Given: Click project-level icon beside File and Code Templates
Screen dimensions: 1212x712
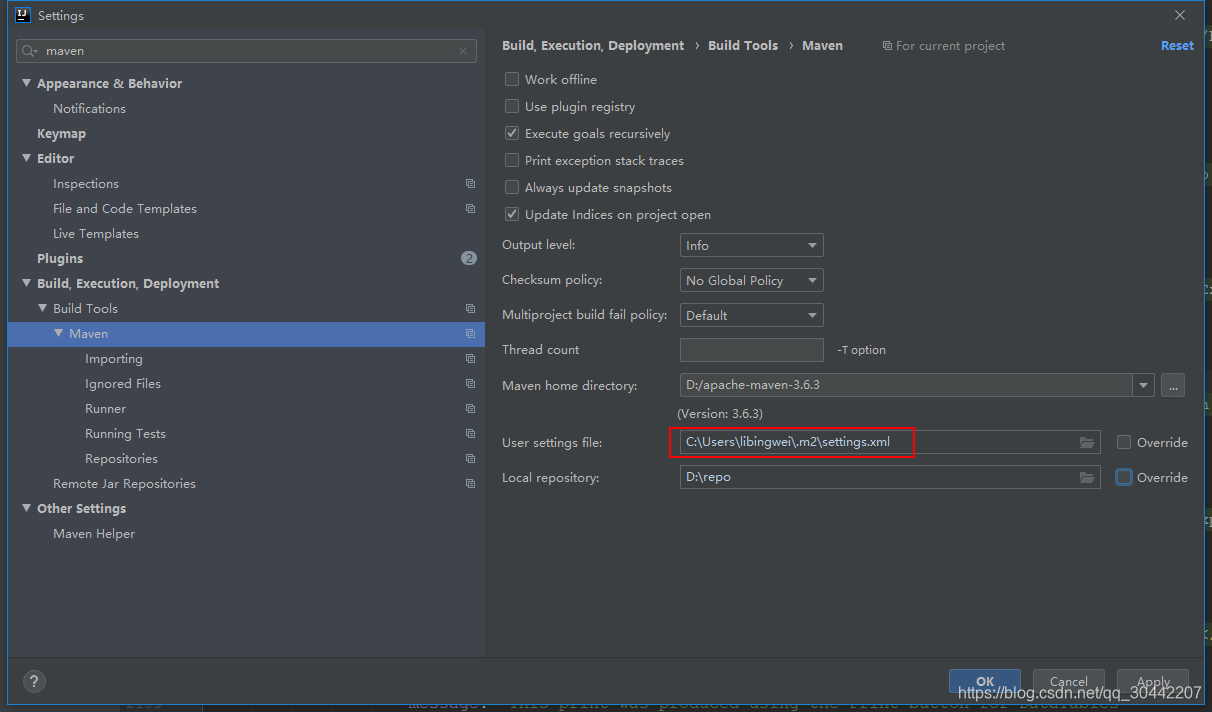Looking at the screenshot, I should (x=470, y=209).
